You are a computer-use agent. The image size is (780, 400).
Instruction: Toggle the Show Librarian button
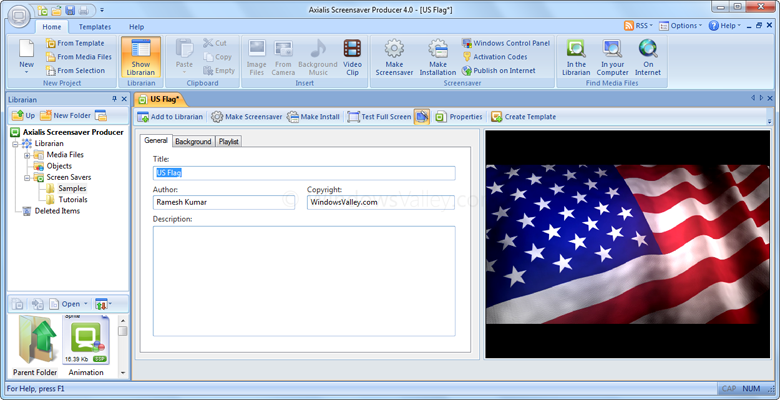[x=141, y=57]
